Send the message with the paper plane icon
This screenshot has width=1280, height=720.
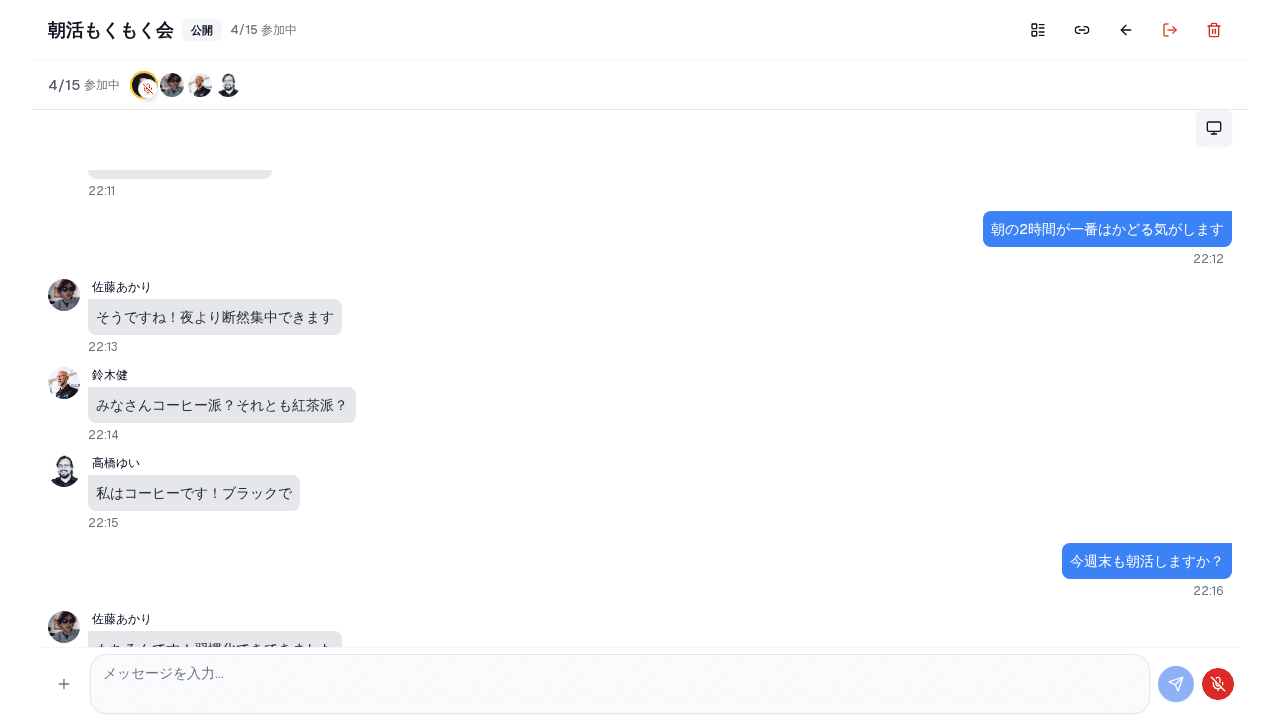[1176, 684]
